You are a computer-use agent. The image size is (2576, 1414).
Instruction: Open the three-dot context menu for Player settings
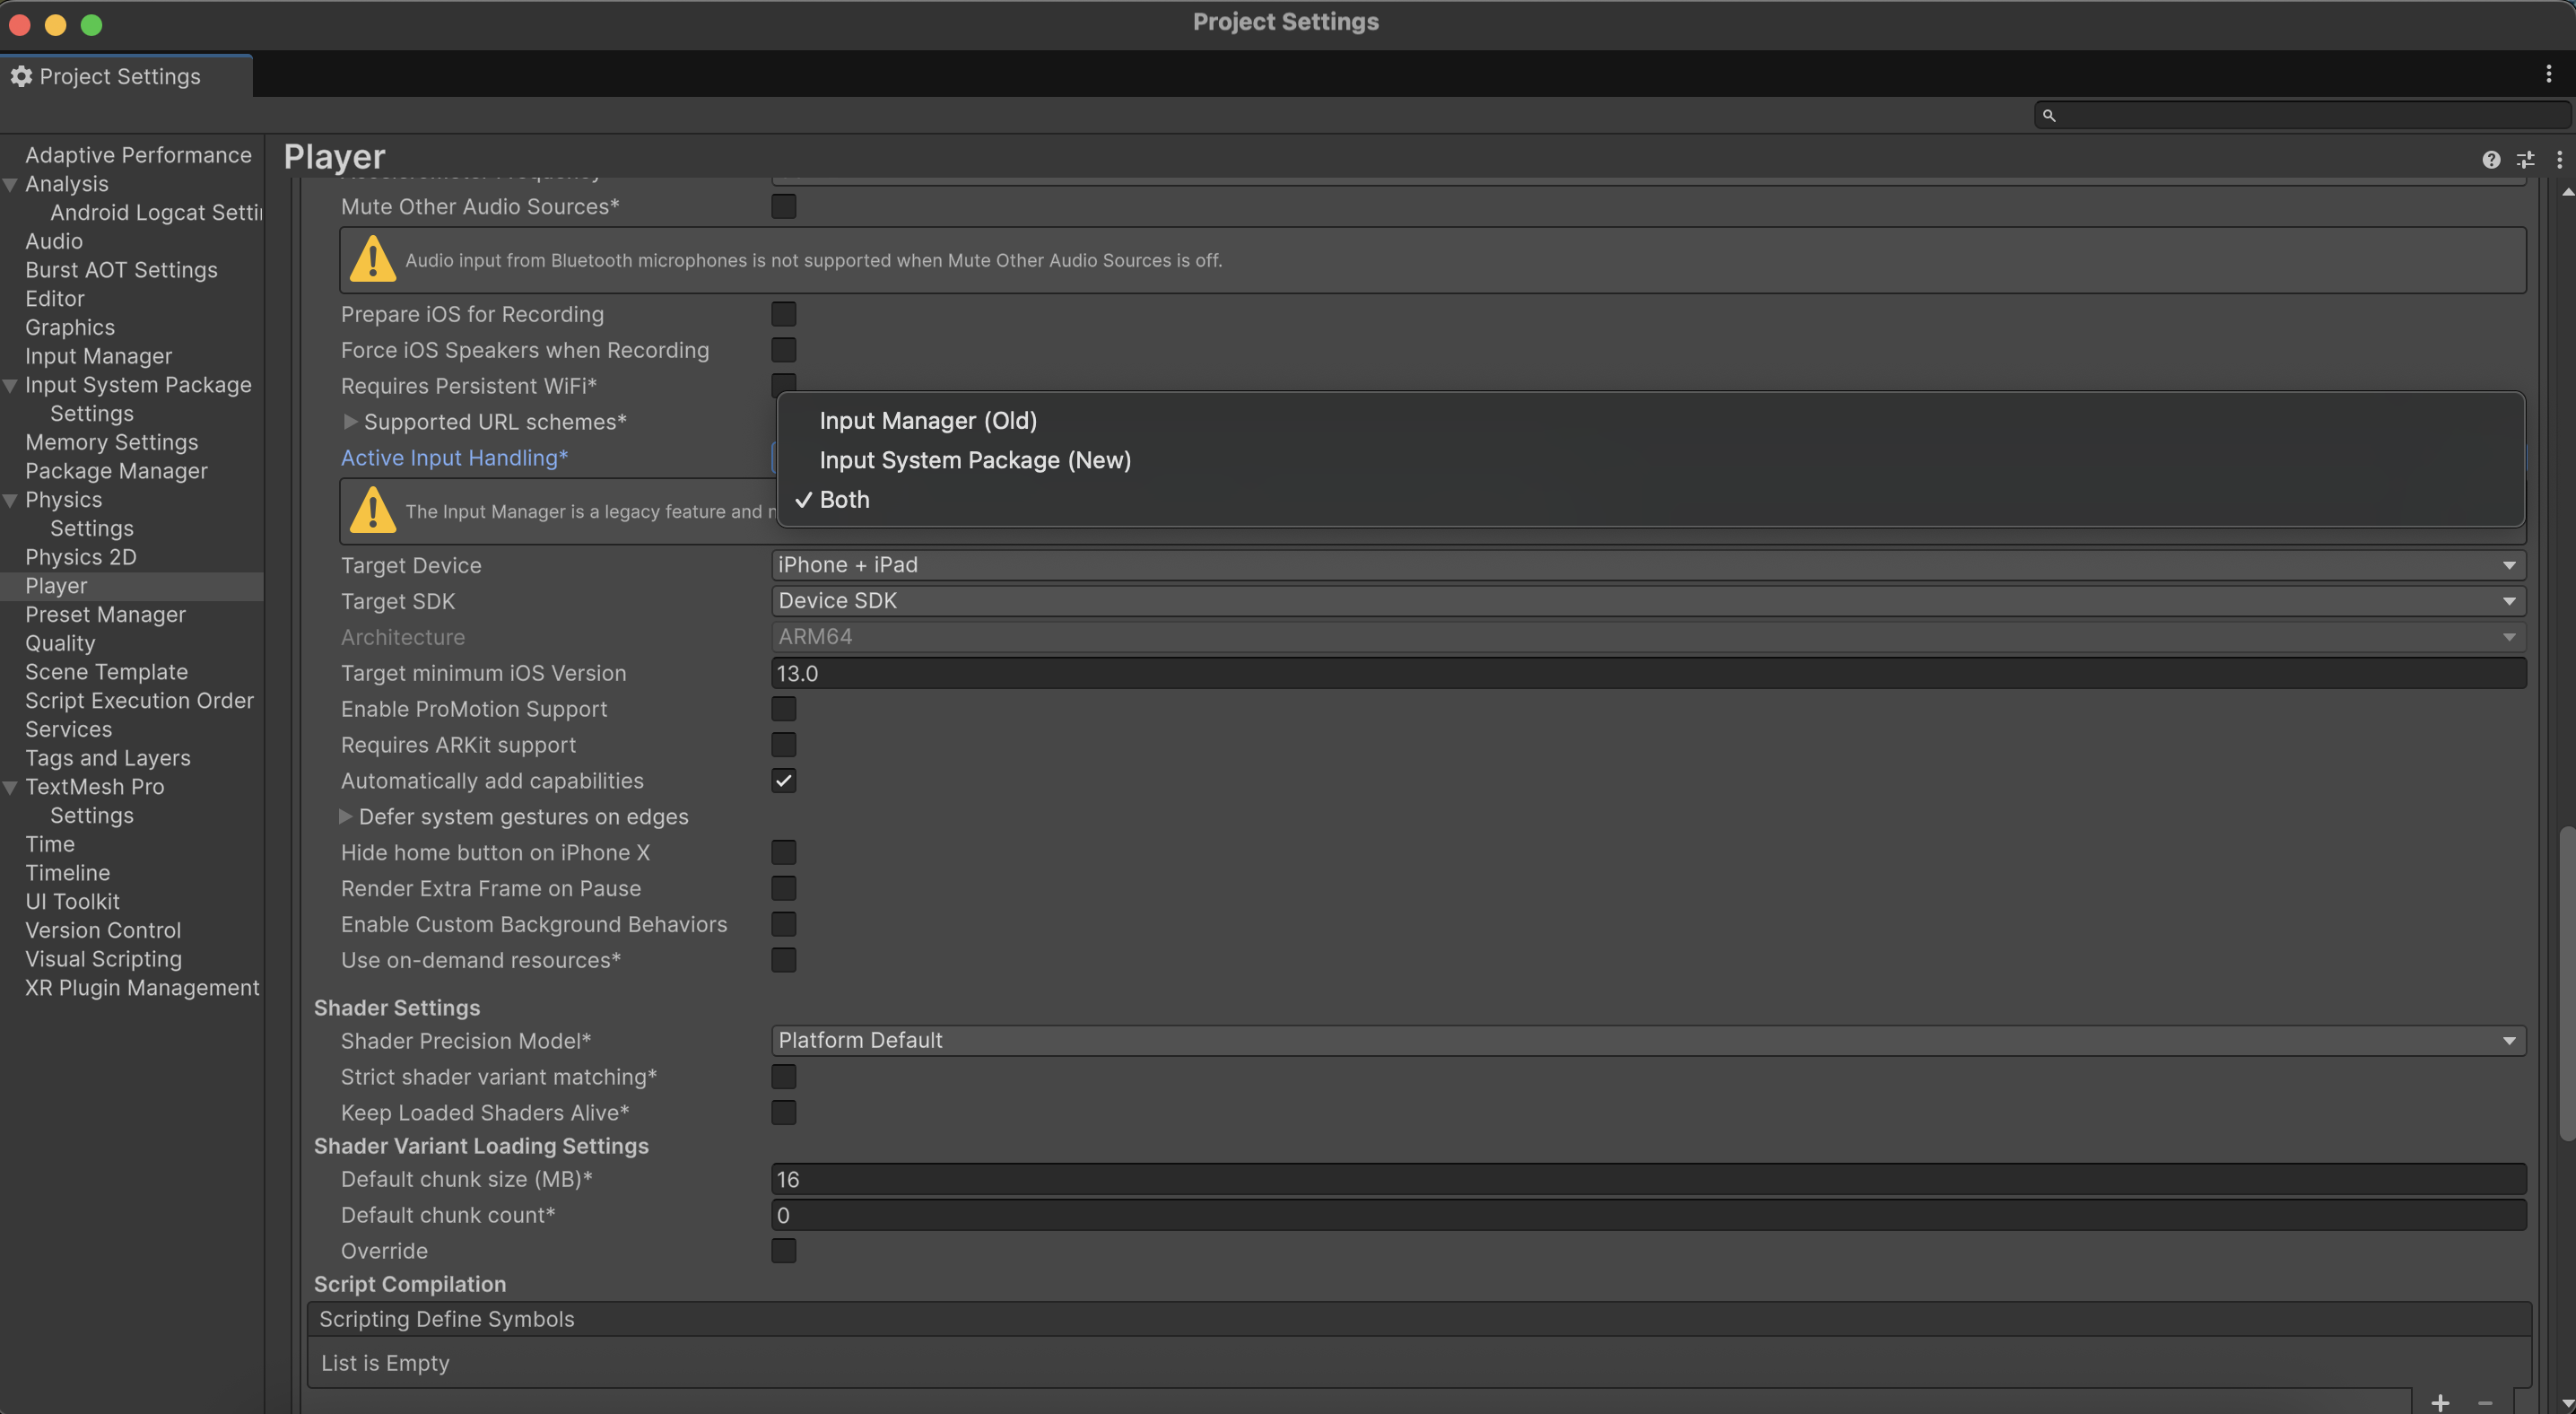[2560, 160]
